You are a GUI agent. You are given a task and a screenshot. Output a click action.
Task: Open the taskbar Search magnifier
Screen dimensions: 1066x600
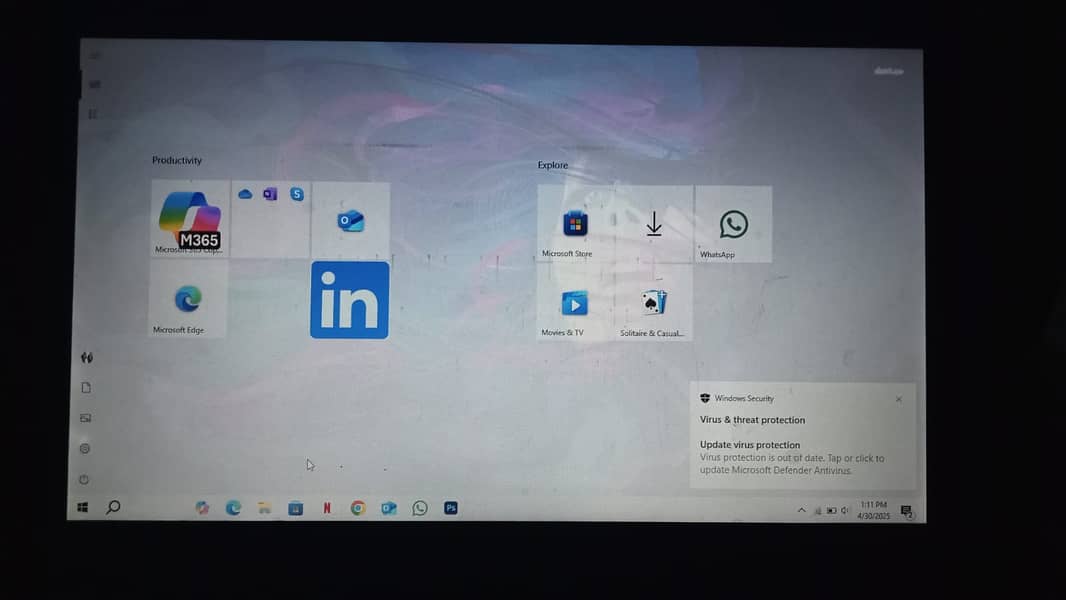pyautogui.click(x=114, y=507)
